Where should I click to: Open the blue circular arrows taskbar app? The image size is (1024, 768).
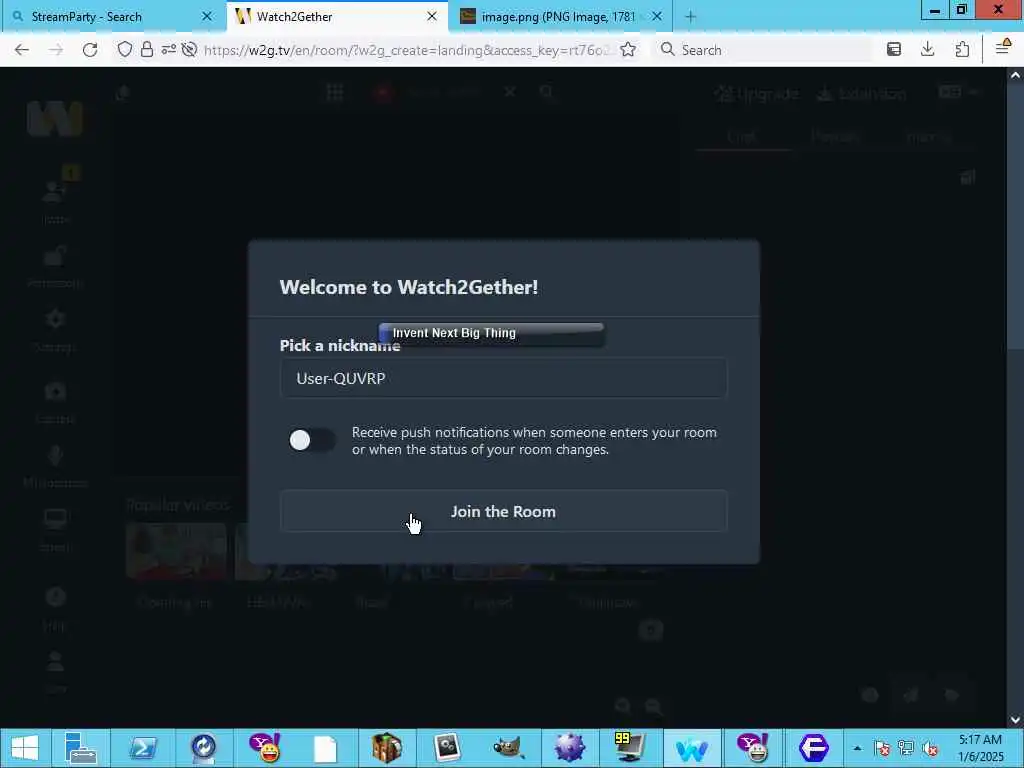click(203, 748)
